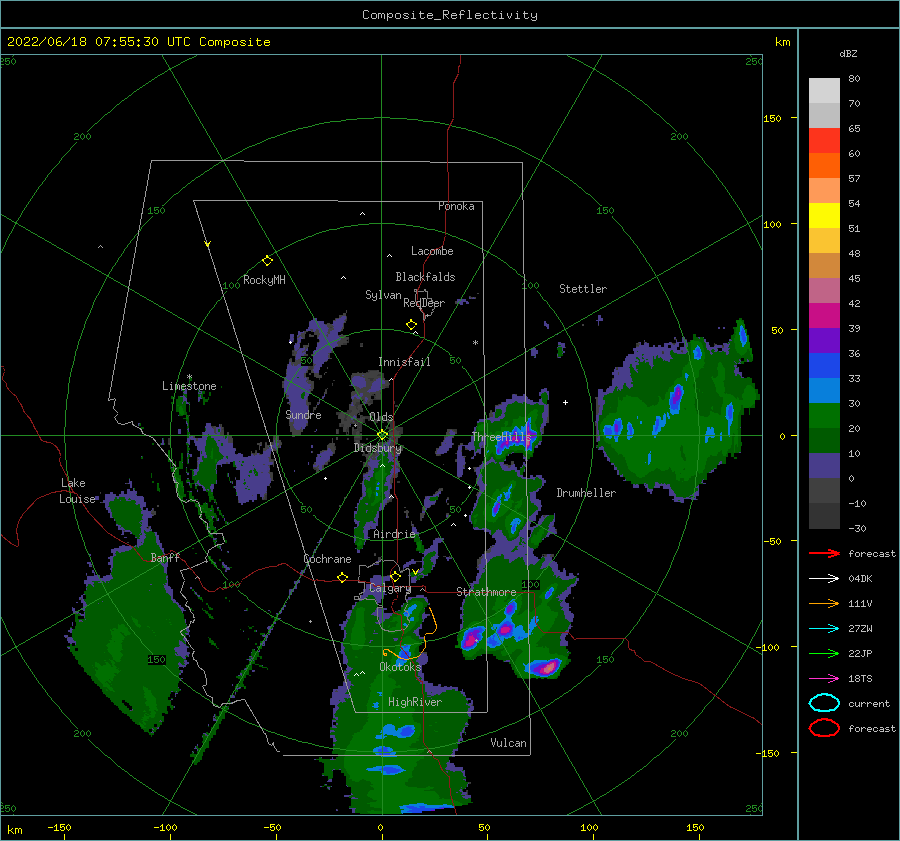Click the 'dBZ' legend heading

pos(848,53)
